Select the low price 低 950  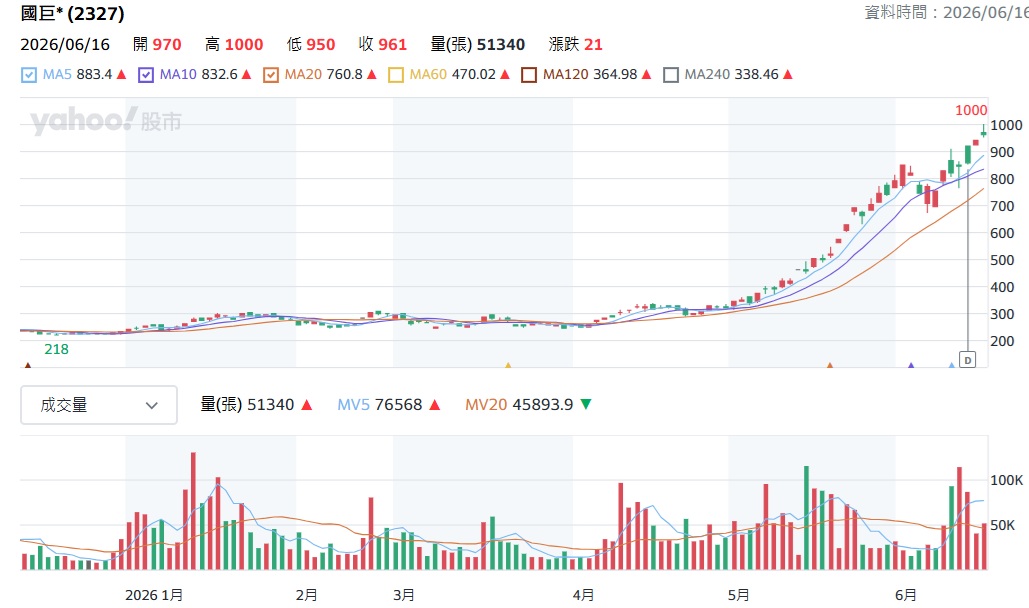(x=311, y=45)
